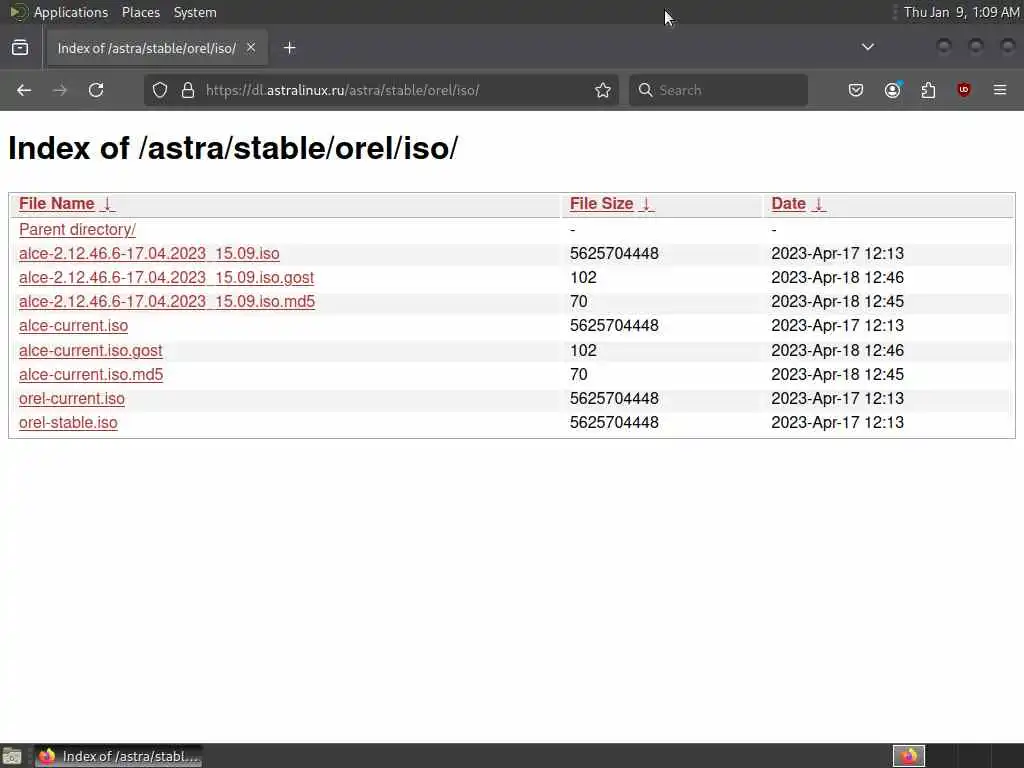This screenshot has height=768, width=1024.
Task: Open a new browser tab
Action: (289, 48)
